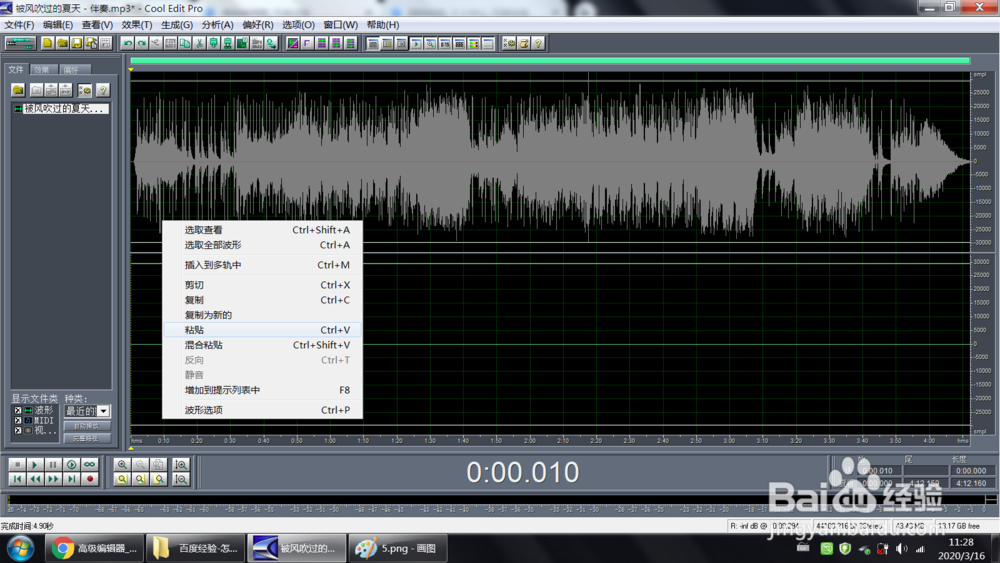This screenshot has height=563, width=1000.
Task: Open the 效果(T) menu
Action: [136, 25]
